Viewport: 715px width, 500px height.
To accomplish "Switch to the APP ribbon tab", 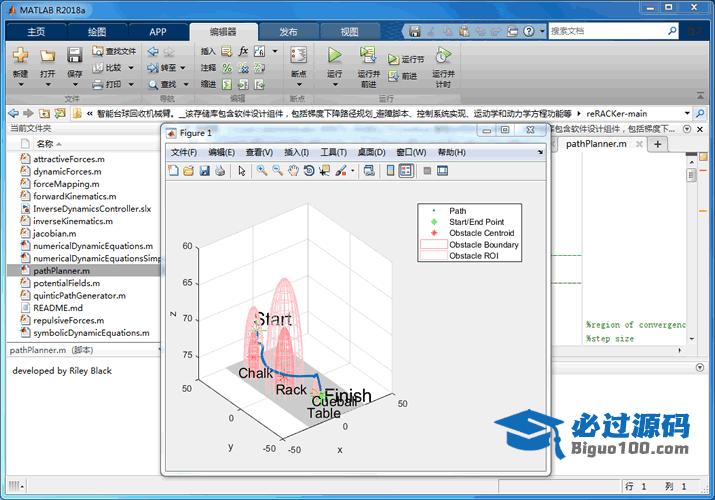I will point(158,31).
